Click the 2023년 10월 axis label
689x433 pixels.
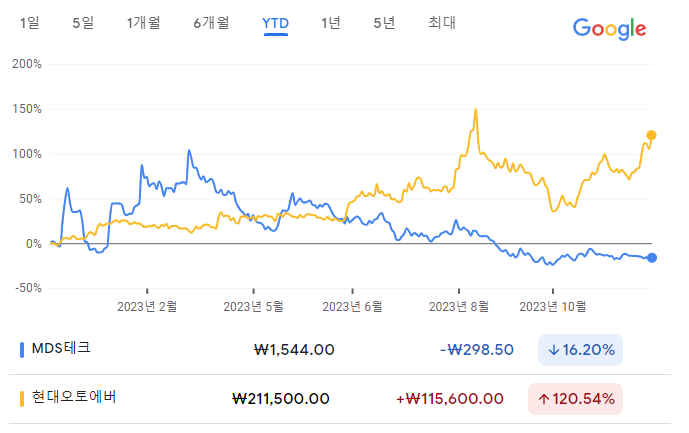[x=553, y=306]
